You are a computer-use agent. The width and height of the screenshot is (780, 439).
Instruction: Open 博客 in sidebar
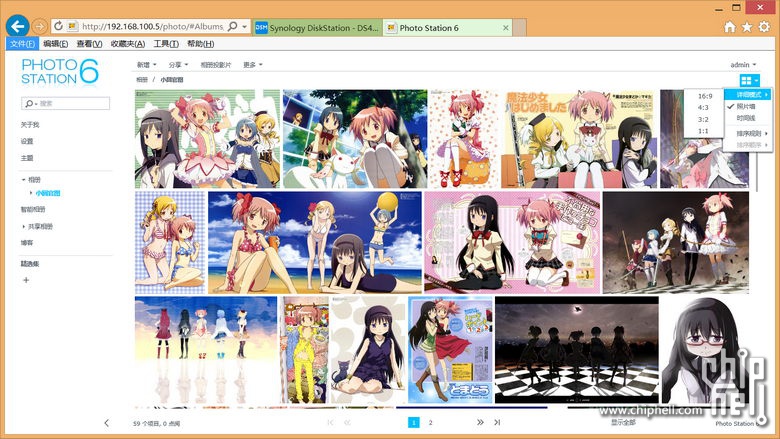tap(27, 243)
